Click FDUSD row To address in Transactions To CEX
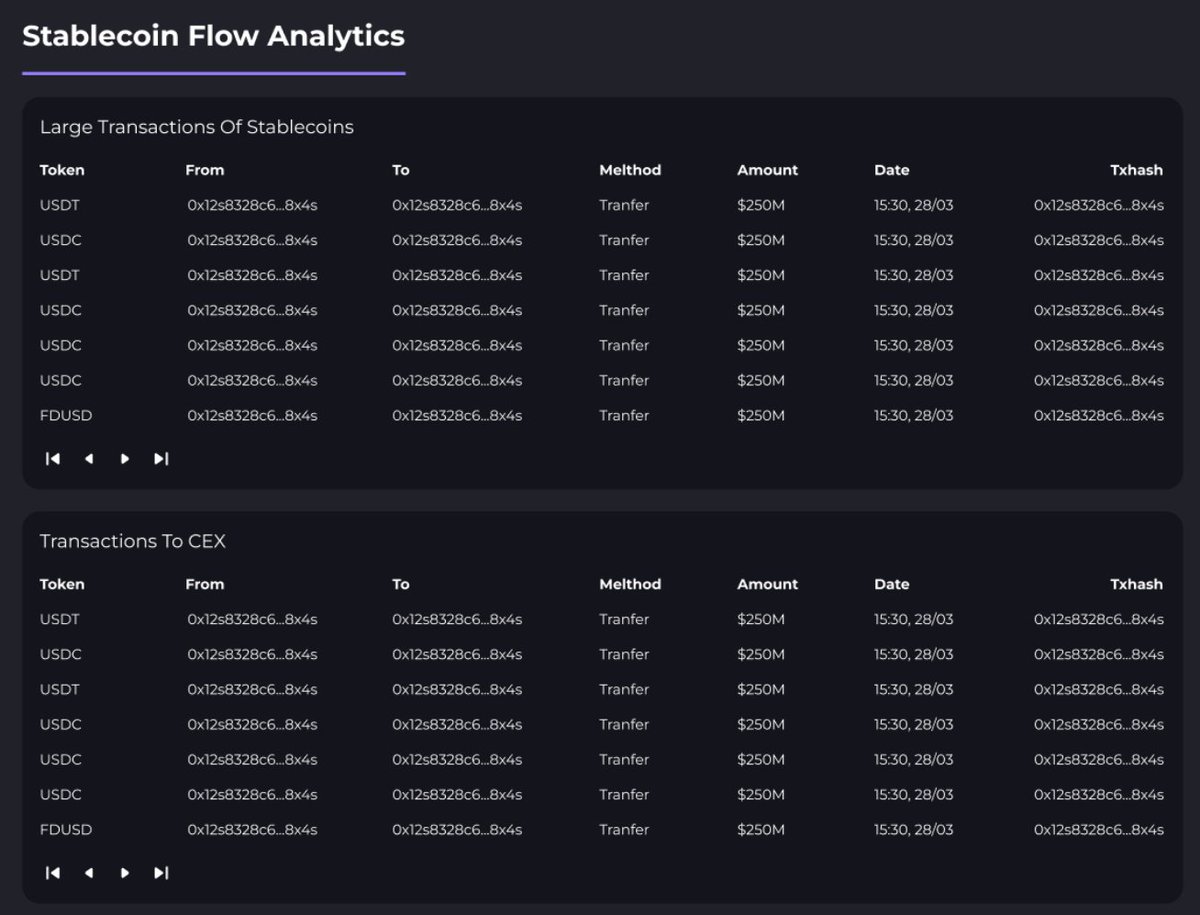This screenshot has height=915, width=1200. (x=457, y=829)
